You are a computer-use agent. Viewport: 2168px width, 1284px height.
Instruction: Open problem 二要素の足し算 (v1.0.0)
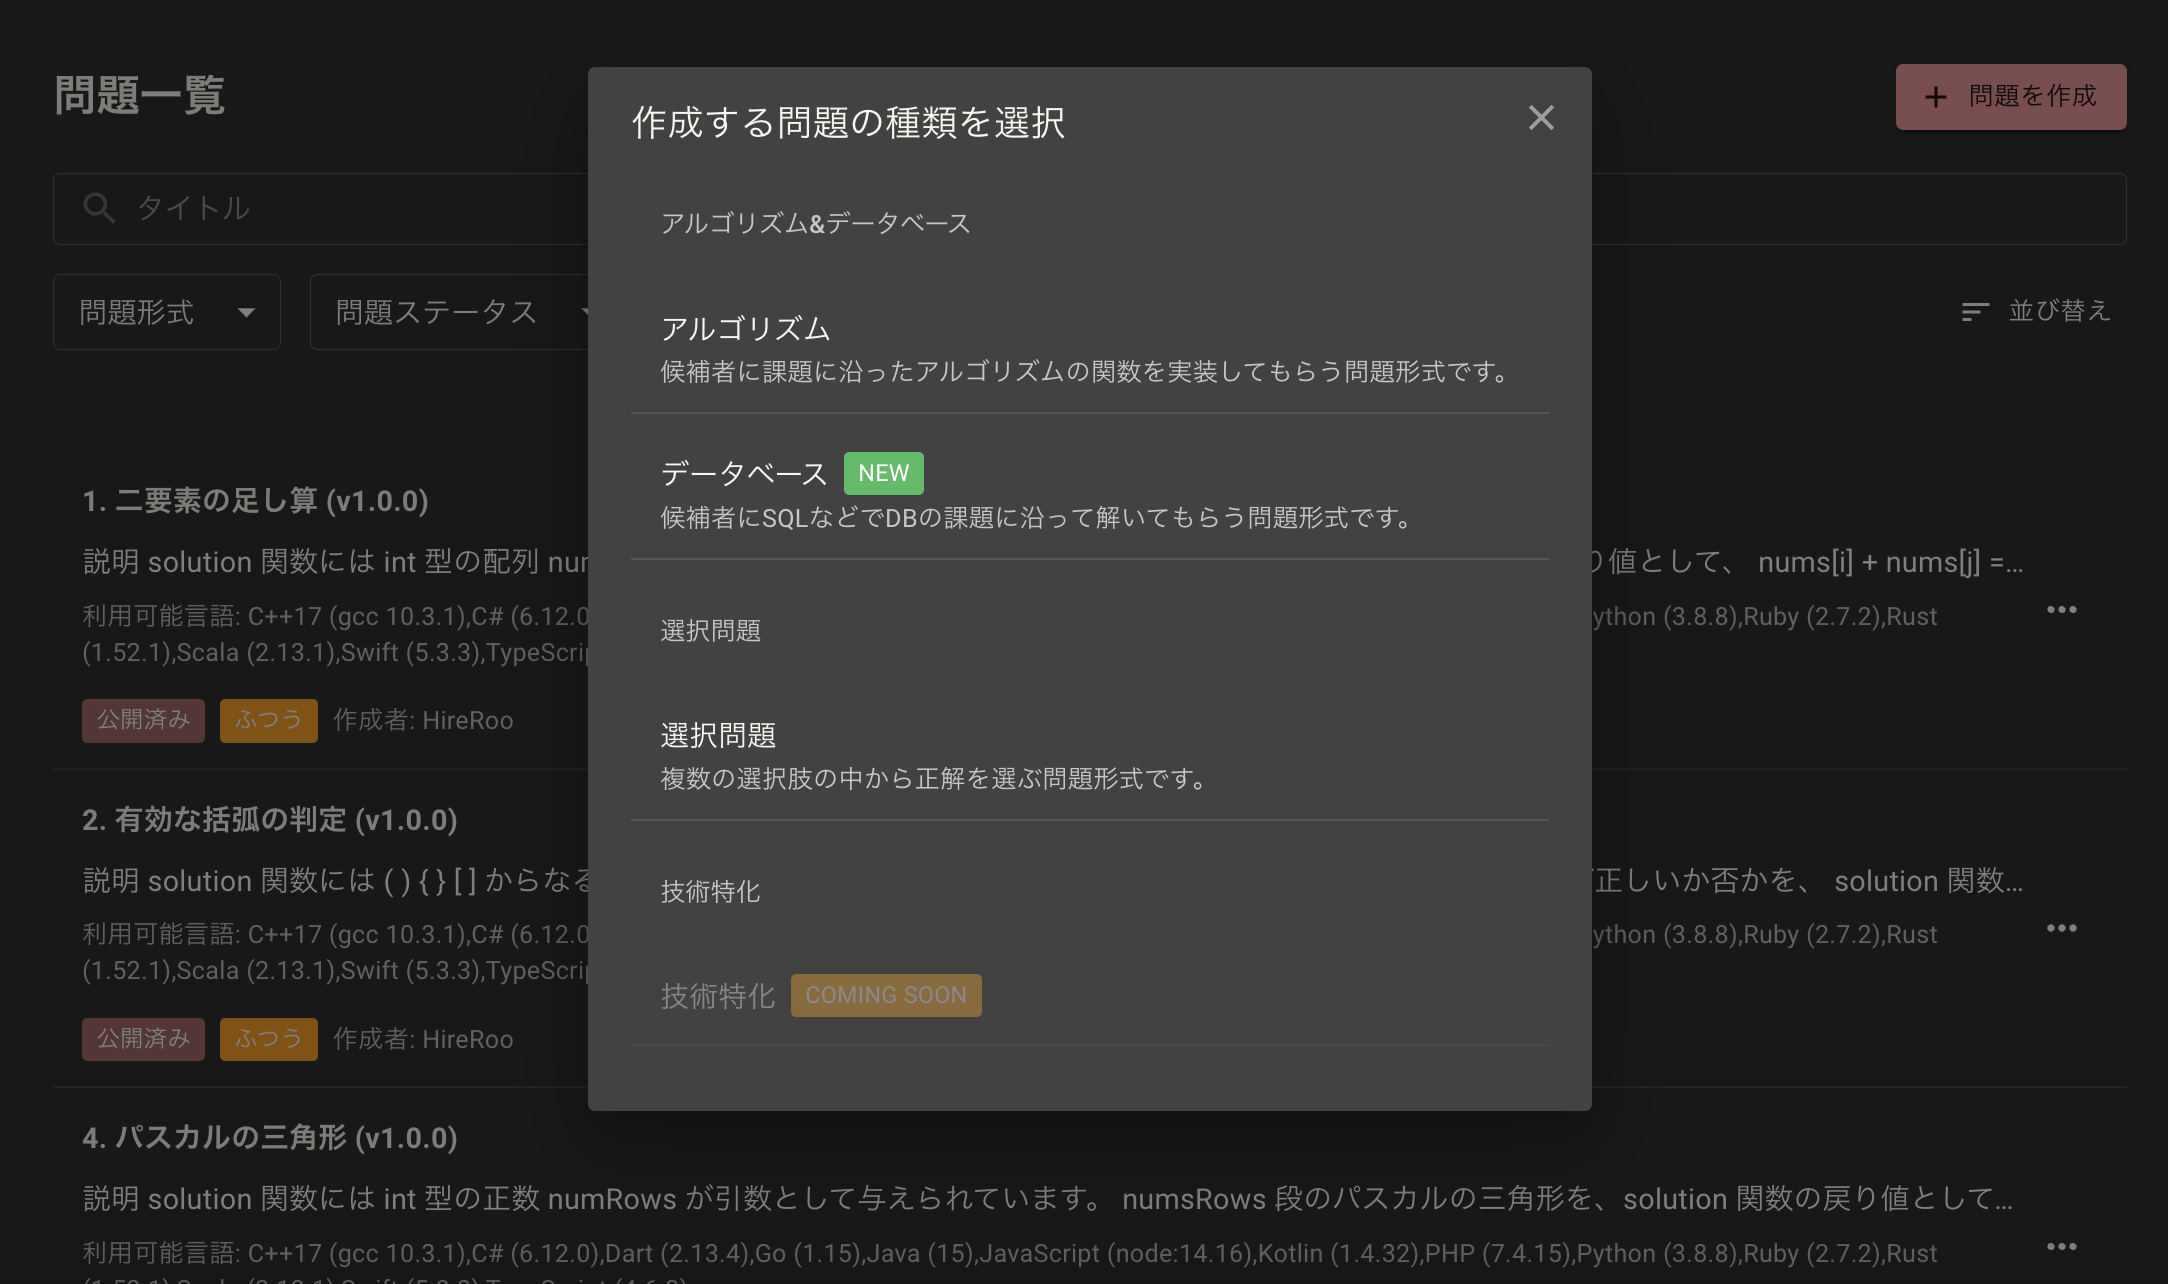click(x=255, y=501)
